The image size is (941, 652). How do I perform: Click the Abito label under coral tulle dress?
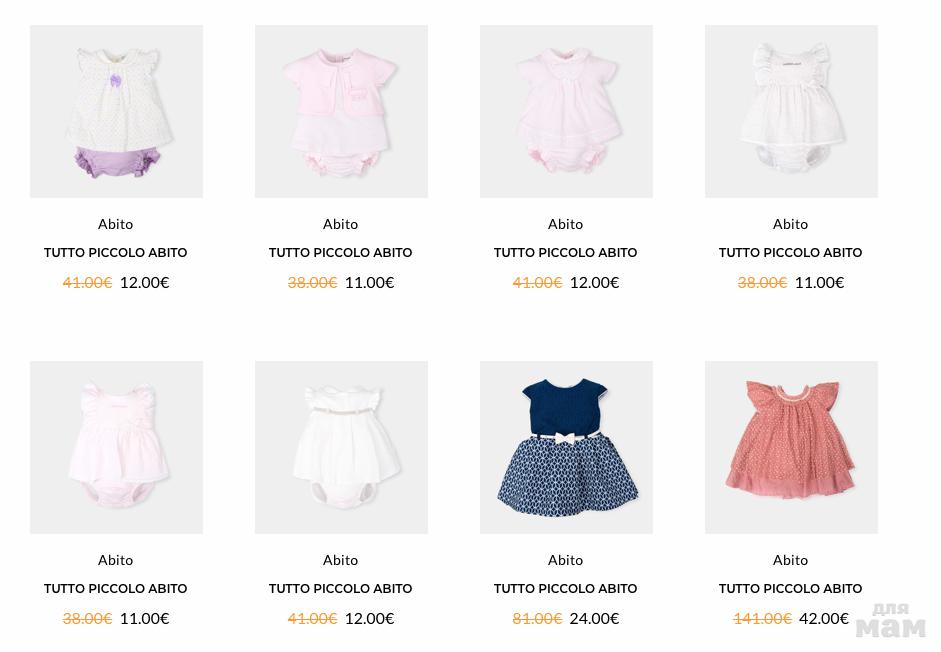click(x=790, y=559)
